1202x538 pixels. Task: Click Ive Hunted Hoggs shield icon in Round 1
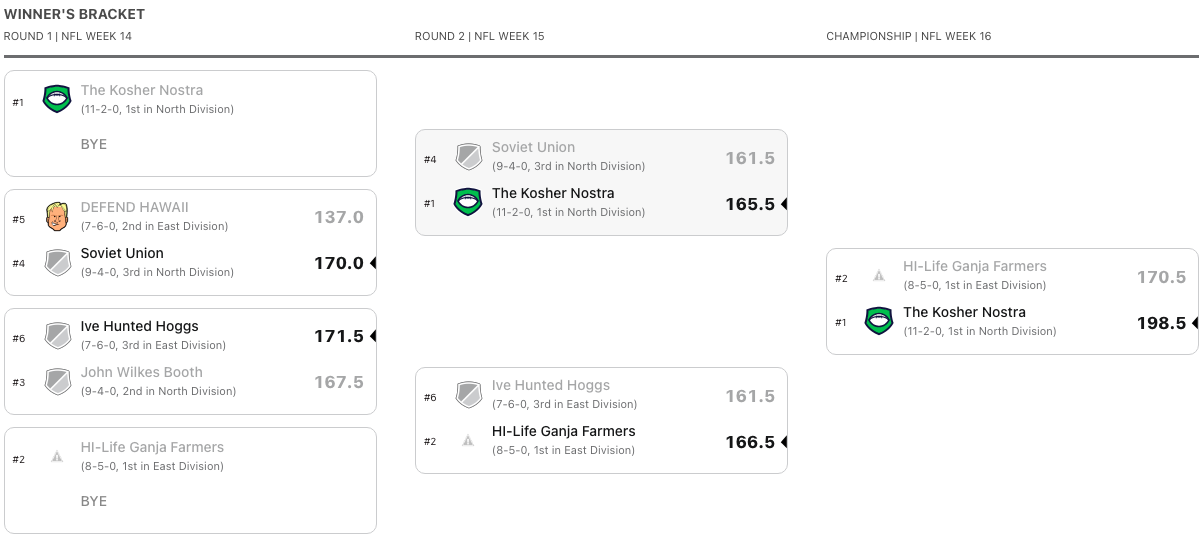57,336
